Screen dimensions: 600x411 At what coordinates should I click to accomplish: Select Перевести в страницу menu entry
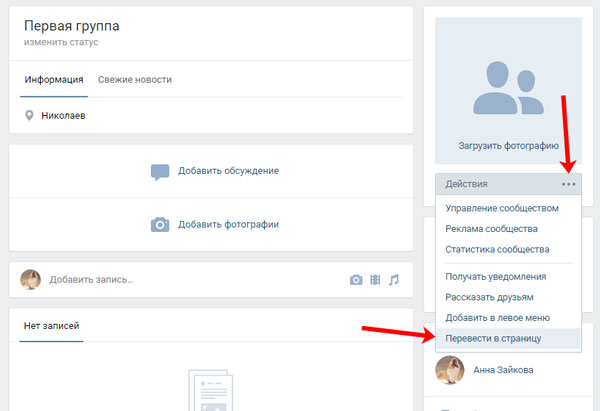[493, 338]
